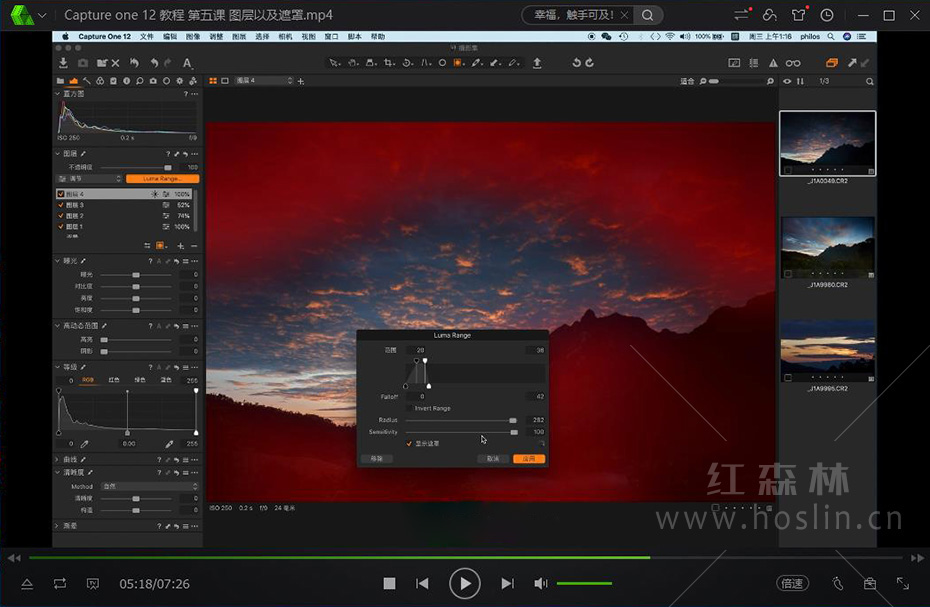Open the 文件 menu
The image size is (930, 607).
coord(146,36)
